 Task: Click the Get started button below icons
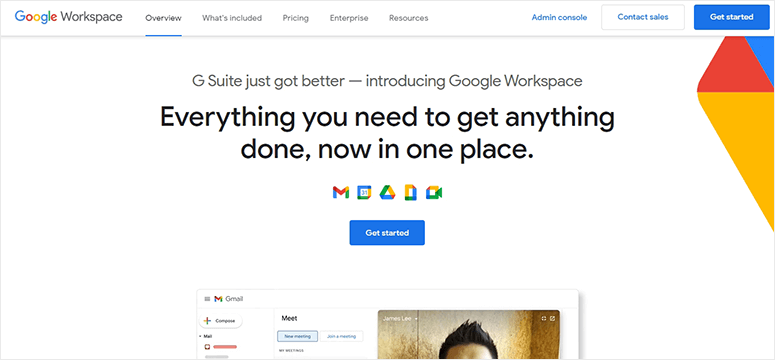[387, 232]
